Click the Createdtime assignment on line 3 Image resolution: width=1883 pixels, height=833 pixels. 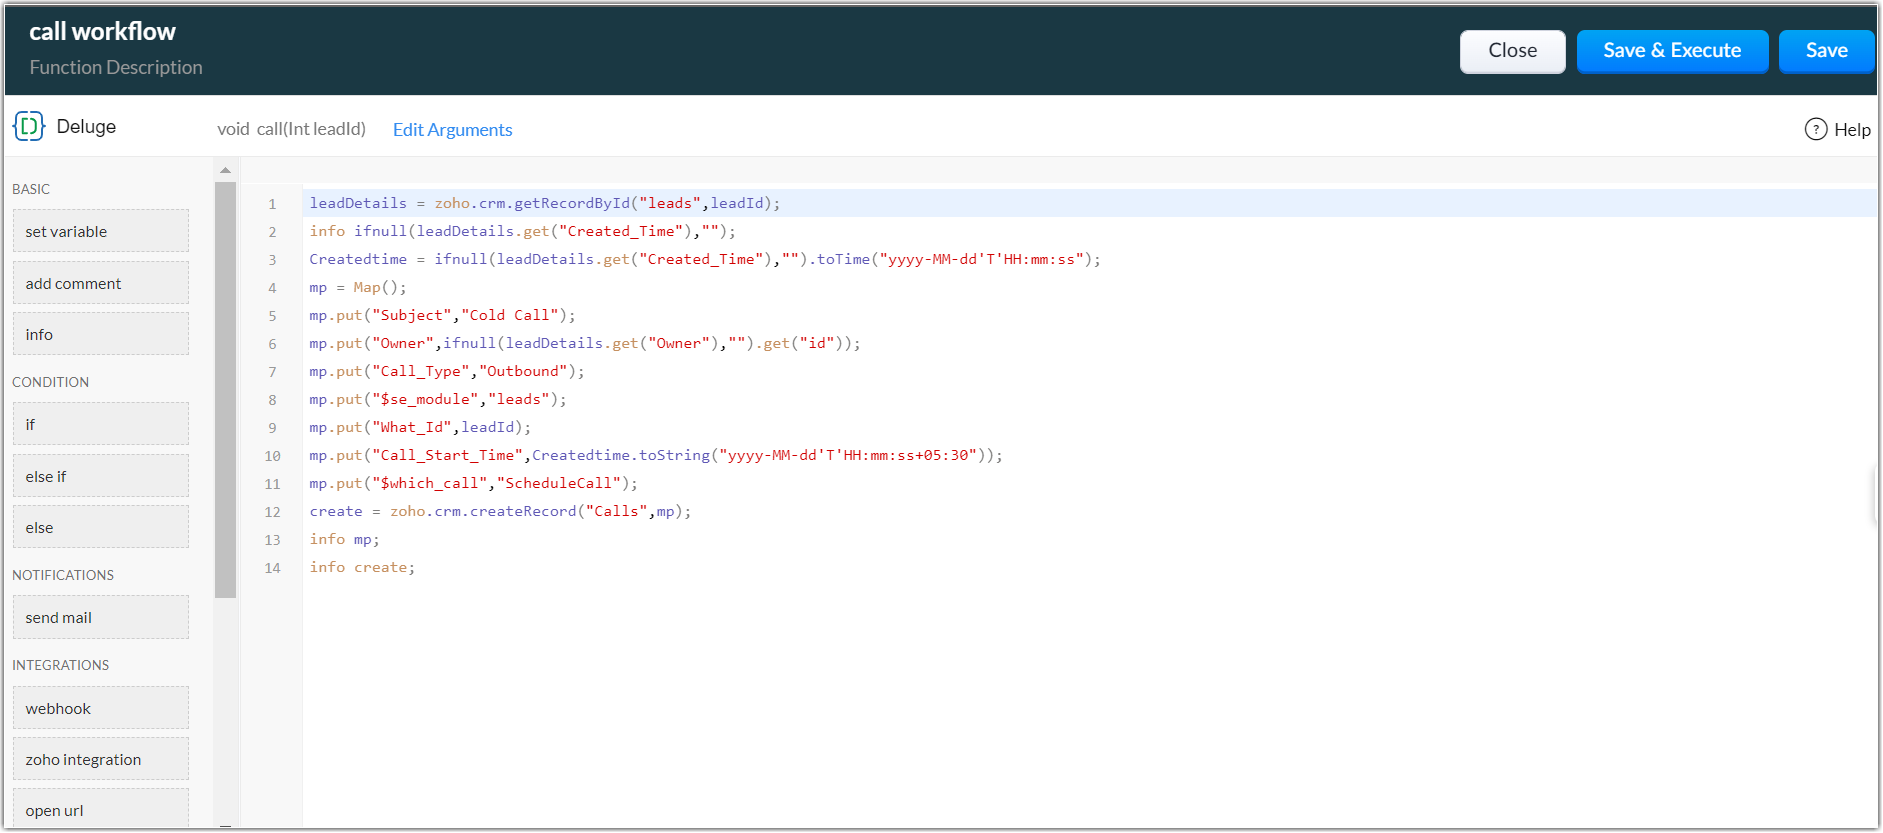(705, 259)
